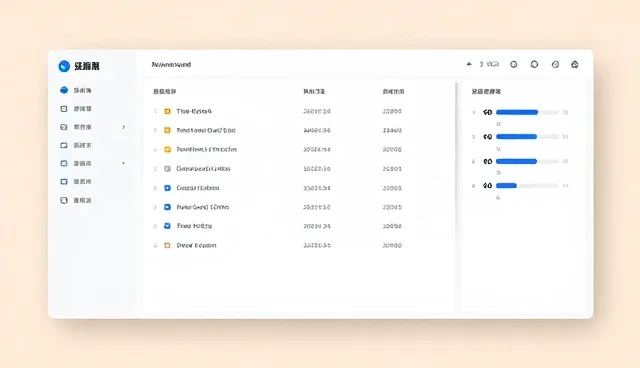640x368 pixels.
Task: Click the first blue progress bar in right panel
Action: [x=517, y=112]
